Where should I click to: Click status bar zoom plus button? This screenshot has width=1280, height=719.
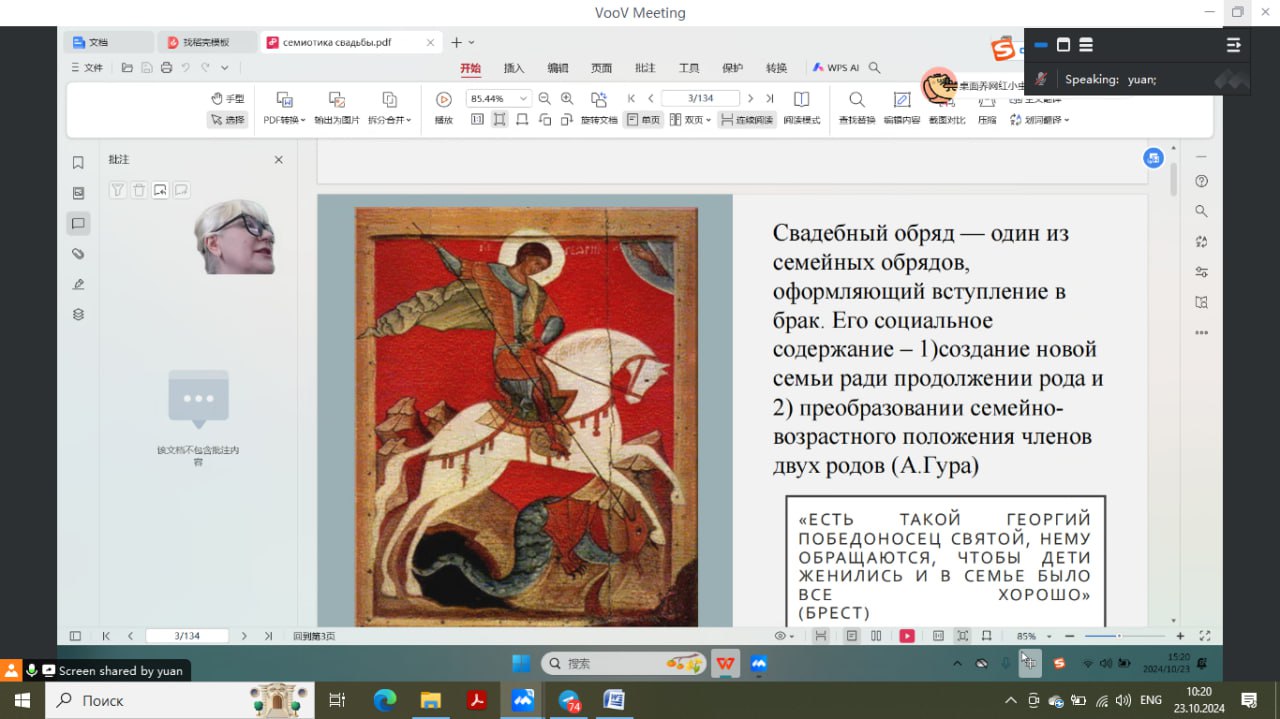[1180, 636]
